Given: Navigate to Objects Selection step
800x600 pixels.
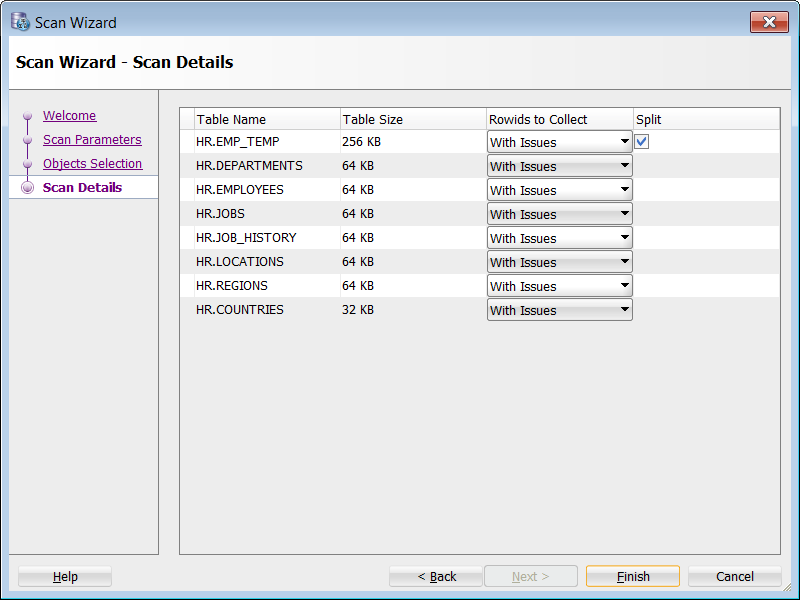Looking at the screenshot, I should coord(92,164).
